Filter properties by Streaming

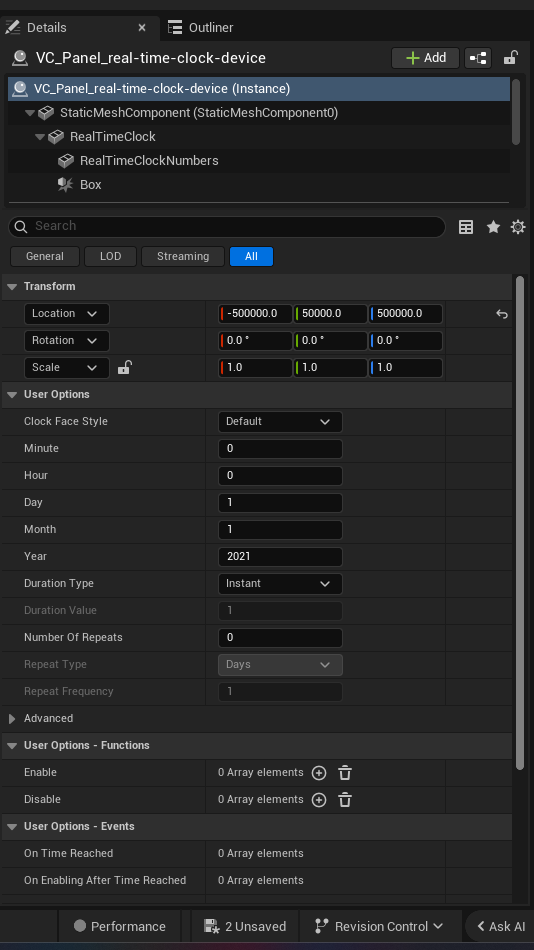coord(183,256)
